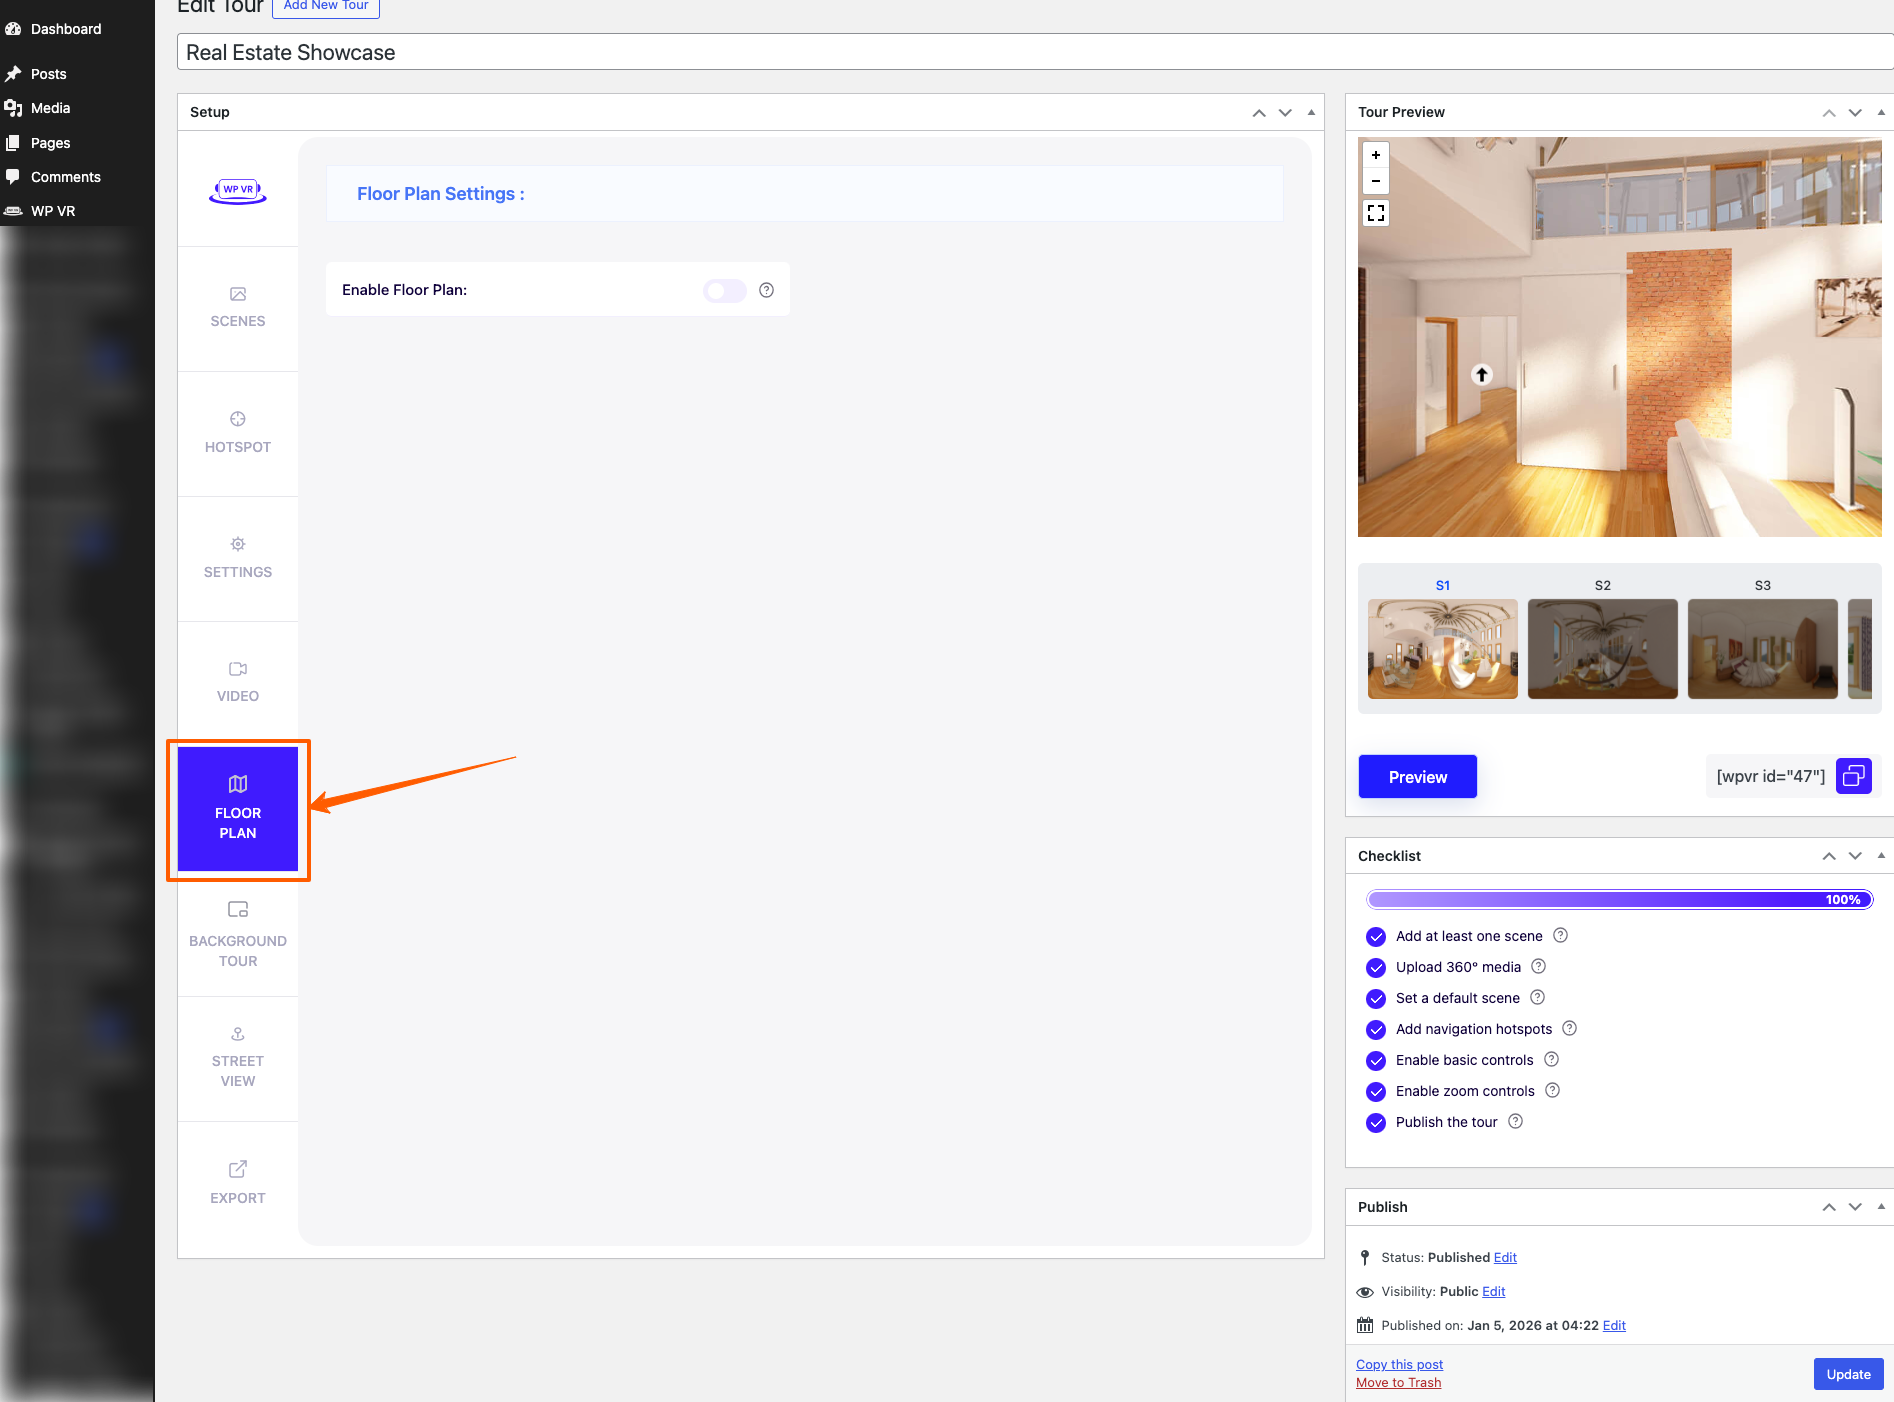Collapse the Setup panel
This screenshot has height=1402, width=1894.
tap(1311, 112)
